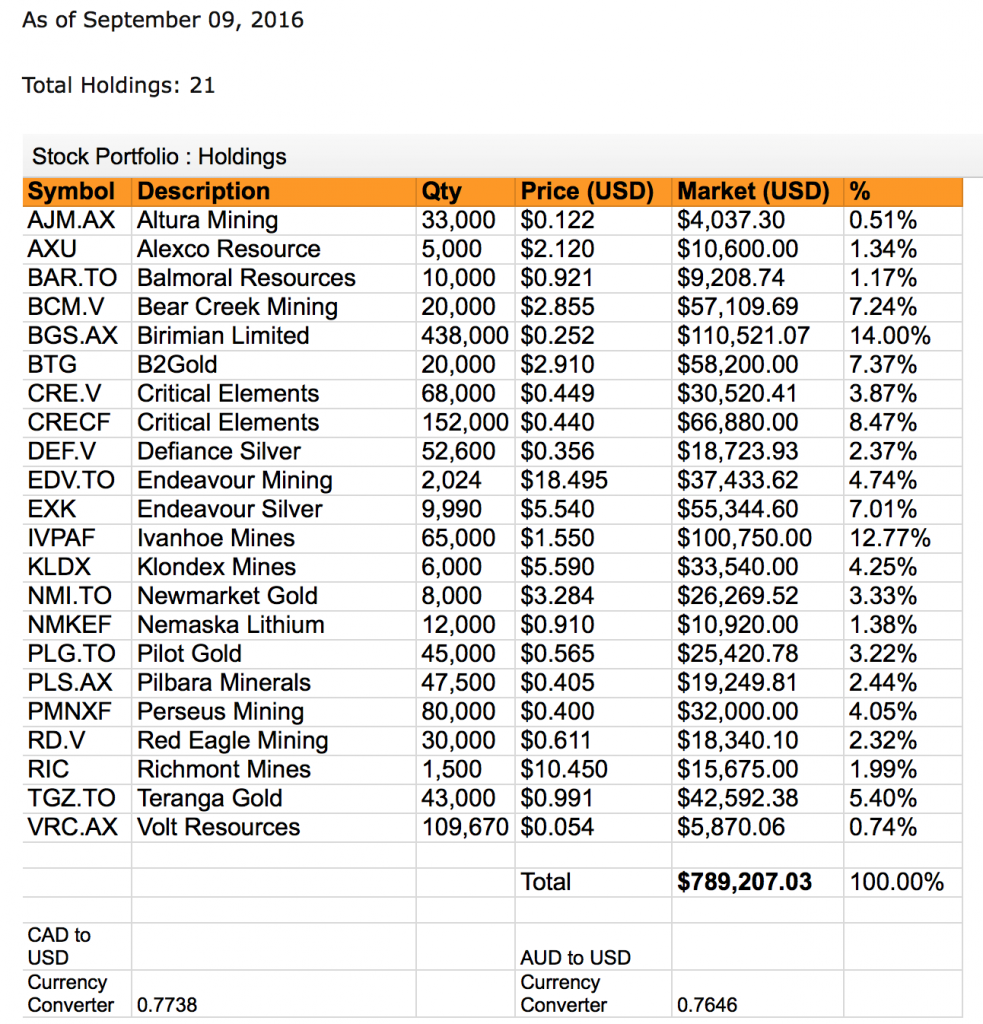Select the Volt Resources description cell

(218, 828)
